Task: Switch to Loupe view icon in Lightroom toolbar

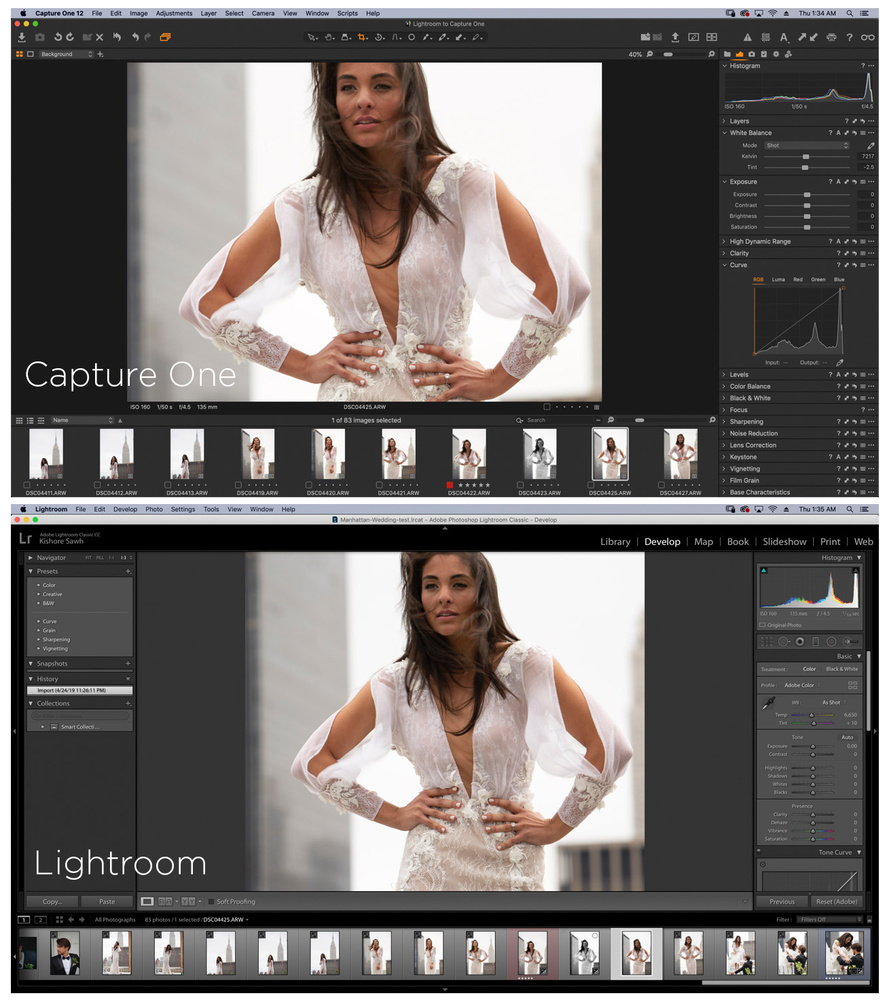Action: point(147,901)
